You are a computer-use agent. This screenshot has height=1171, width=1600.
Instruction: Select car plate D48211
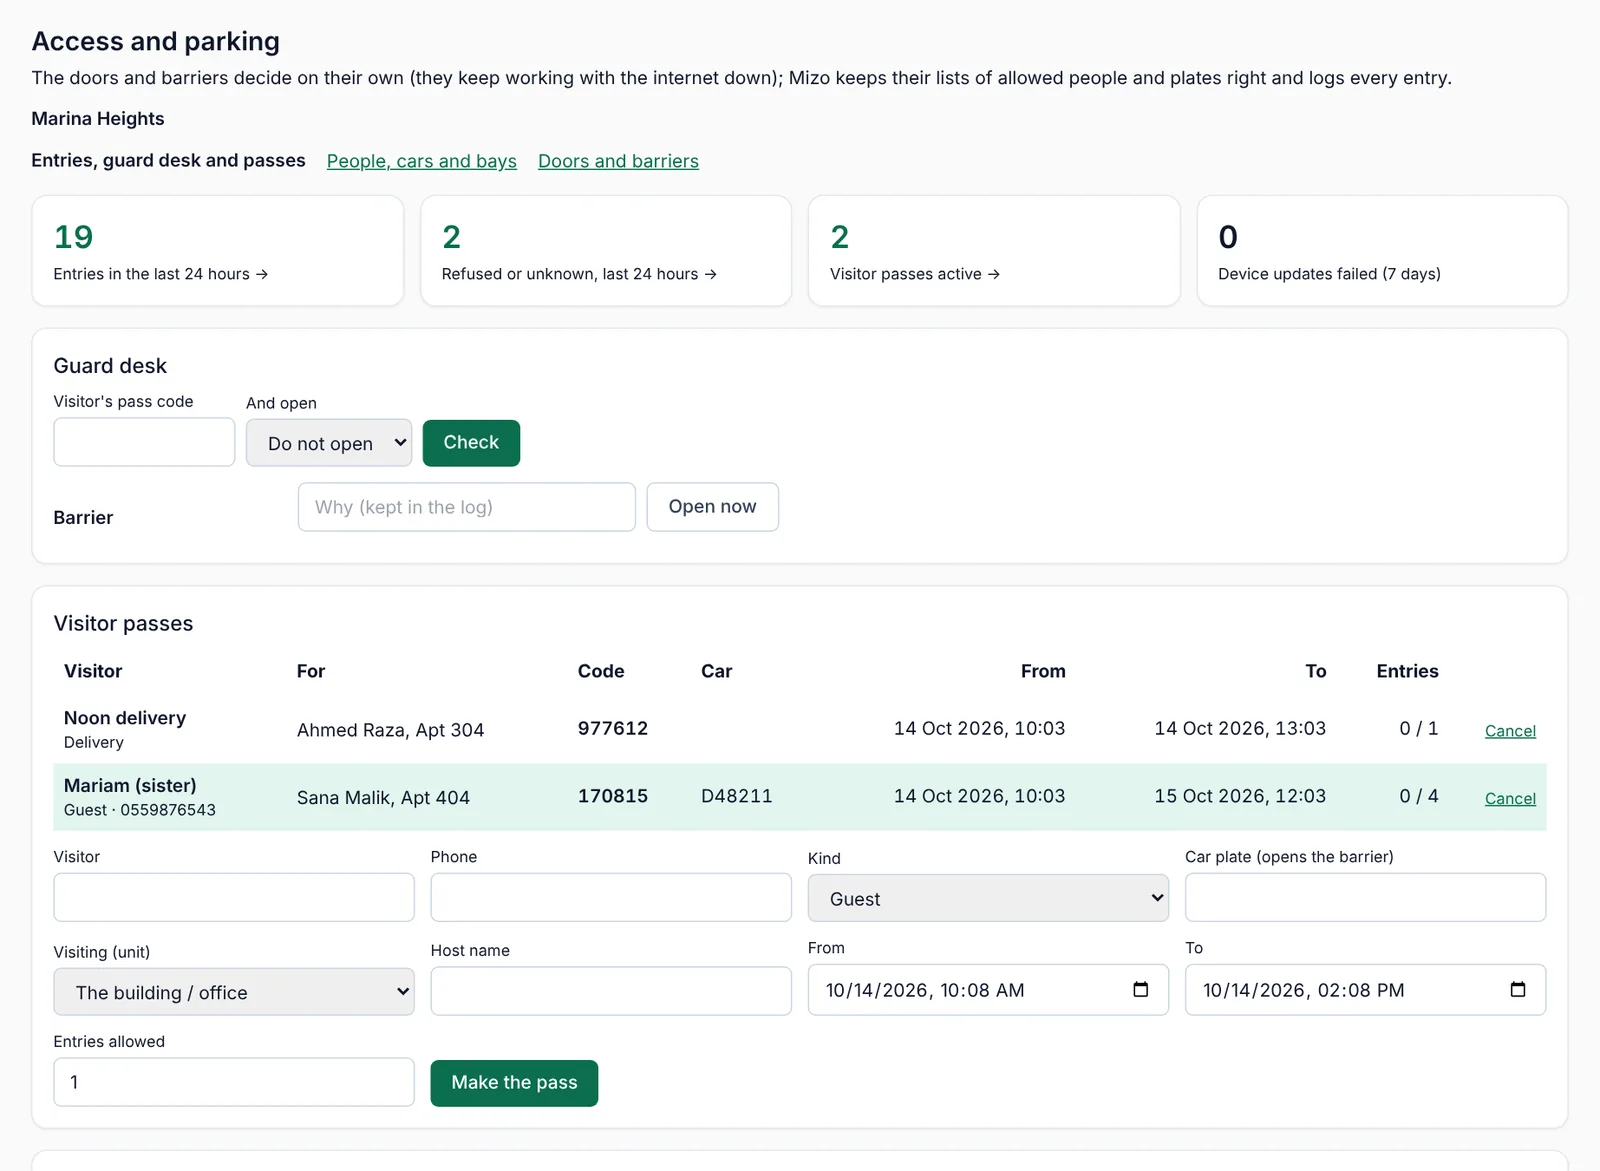pyautogui.click(x=737, y=797)
